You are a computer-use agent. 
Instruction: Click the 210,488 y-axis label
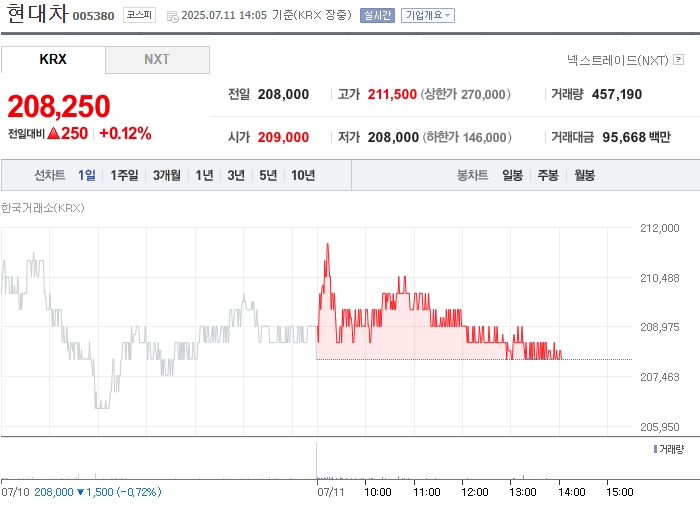(659, 278)
